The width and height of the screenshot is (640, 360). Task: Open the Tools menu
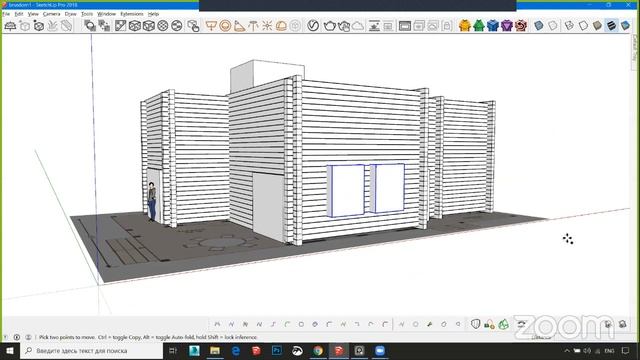pos(87,14)
